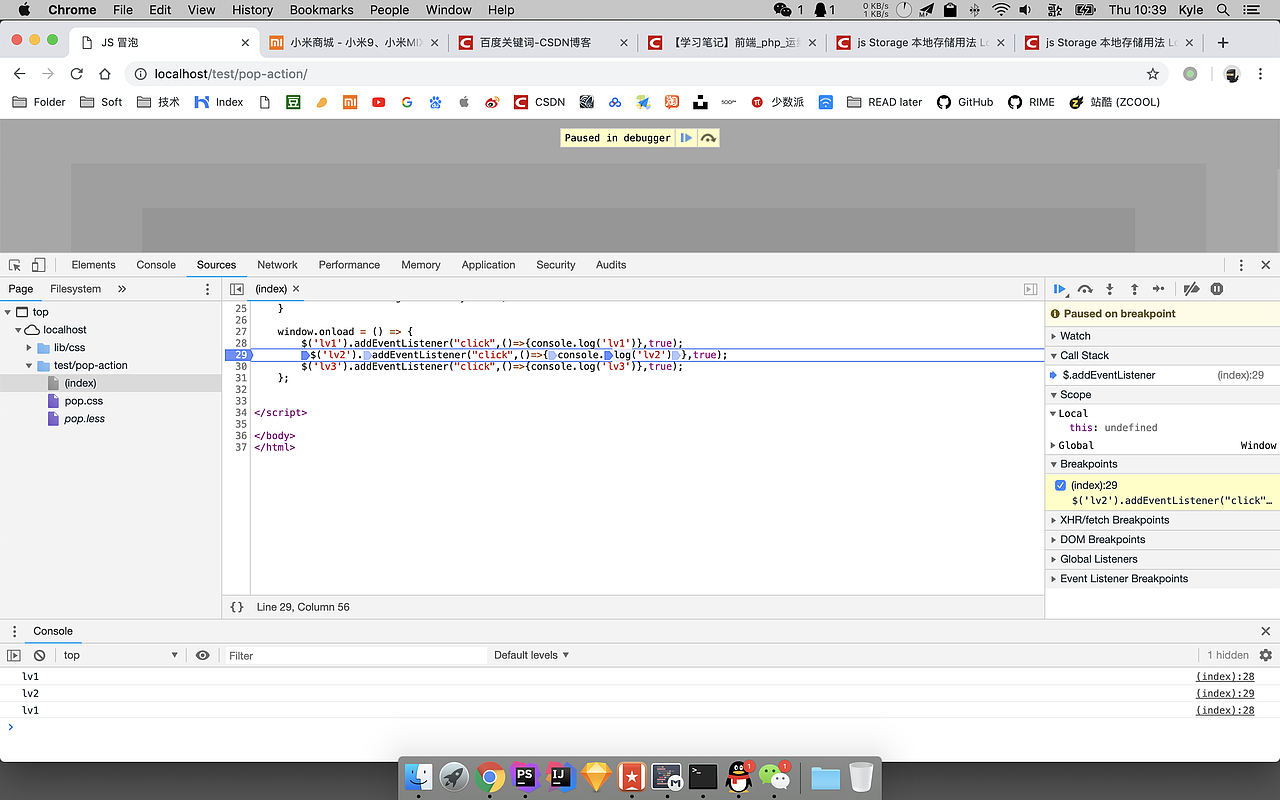Clear the console output
This screenshot has height=800, width=1280.
[x=40, y=655]
